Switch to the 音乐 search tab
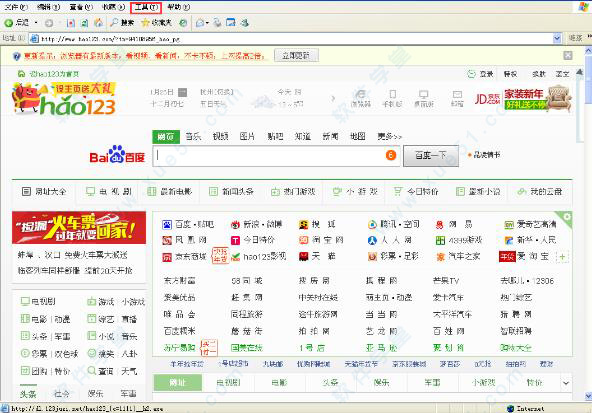 [x=193, y=136]
